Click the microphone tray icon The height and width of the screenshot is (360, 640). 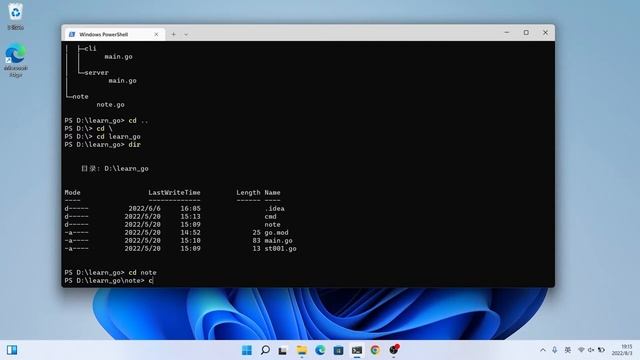click(554, 350)
